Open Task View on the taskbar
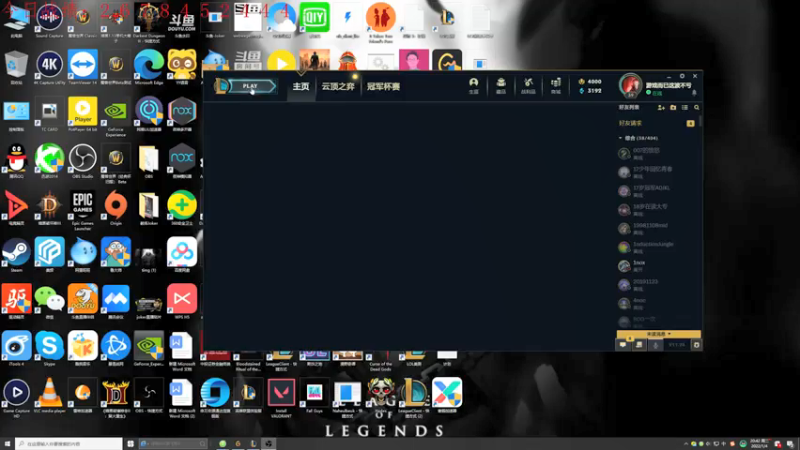Screen dimensions: 800x450 (x=131, y=444)
